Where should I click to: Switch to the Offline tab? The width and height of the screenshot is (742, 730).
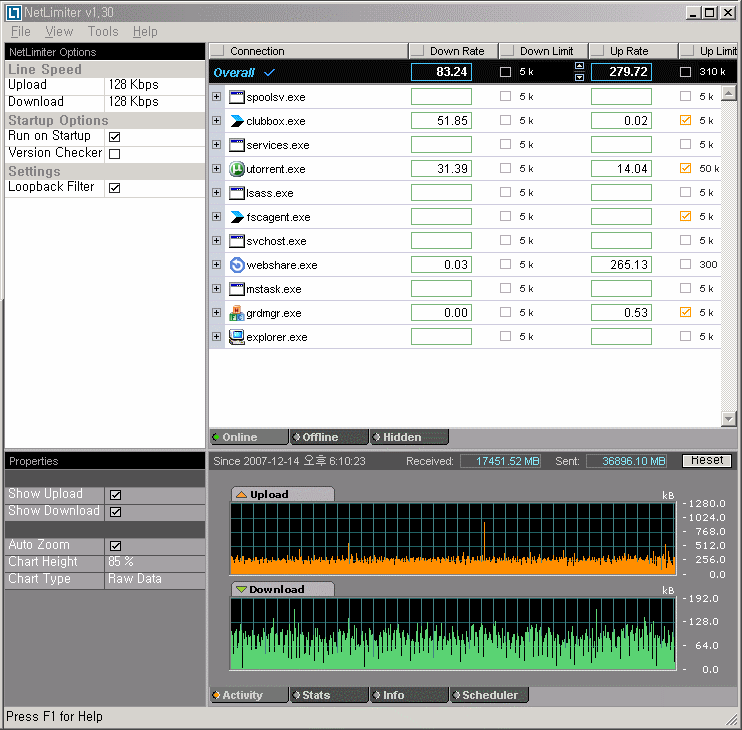[329, 437]
